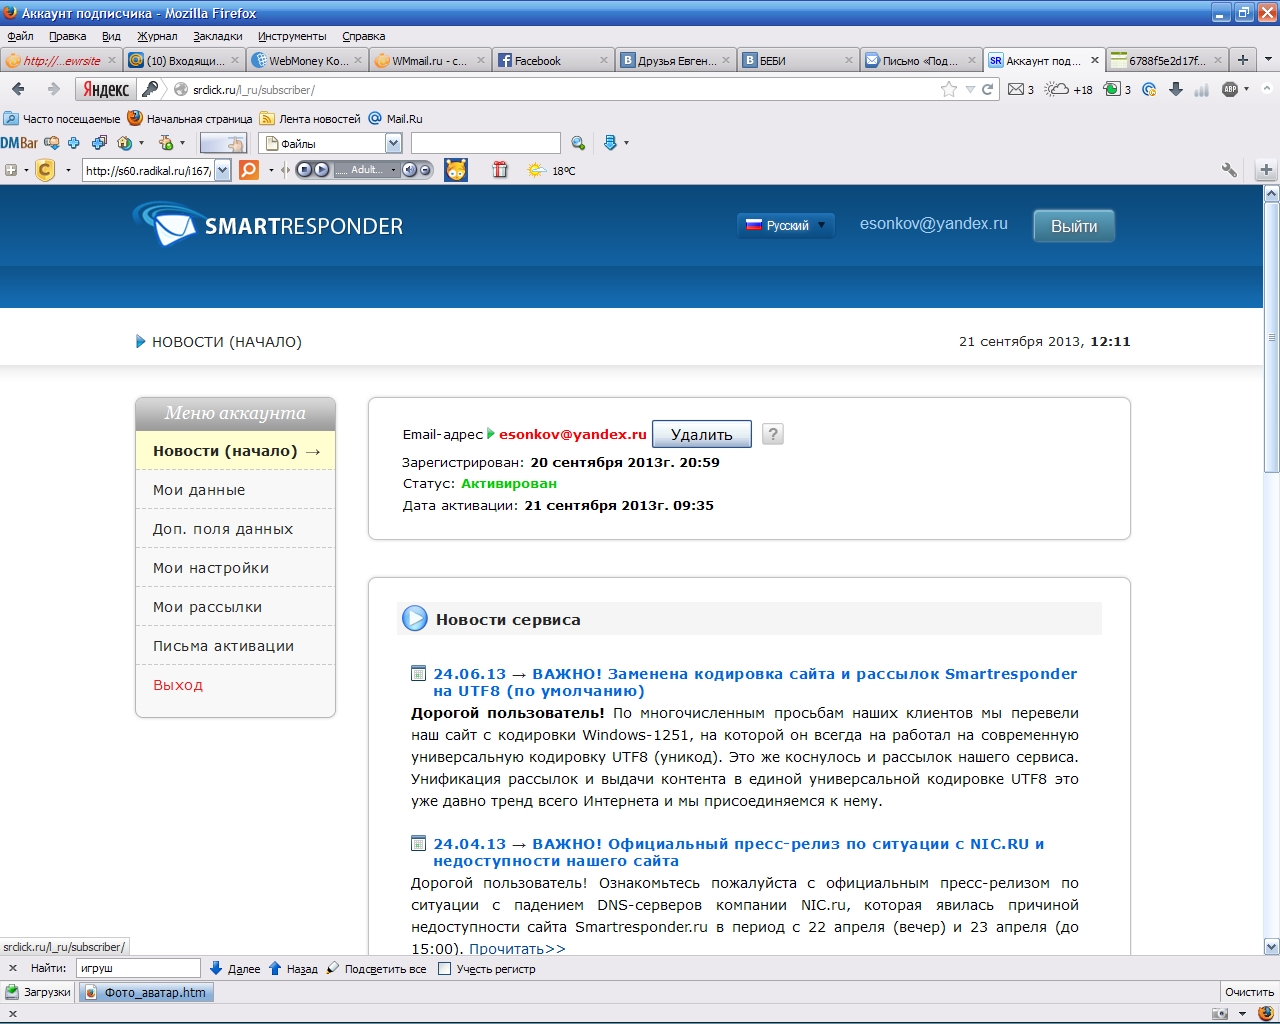This screenshot has height=1024, width=1280.
Task: Toggle the Учесть регистр checkbox
Action: click(445, 968)
